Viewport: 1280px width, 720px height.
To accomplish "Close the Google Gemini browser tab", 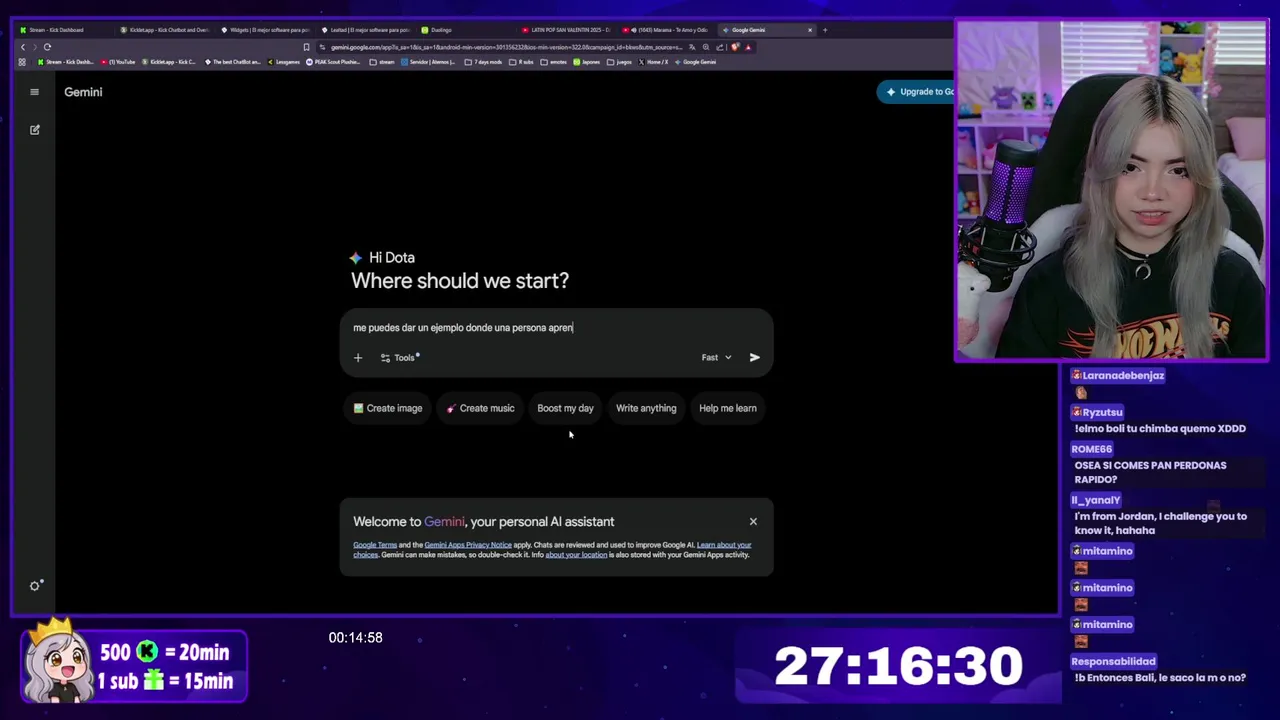I will tap(810, 30).
